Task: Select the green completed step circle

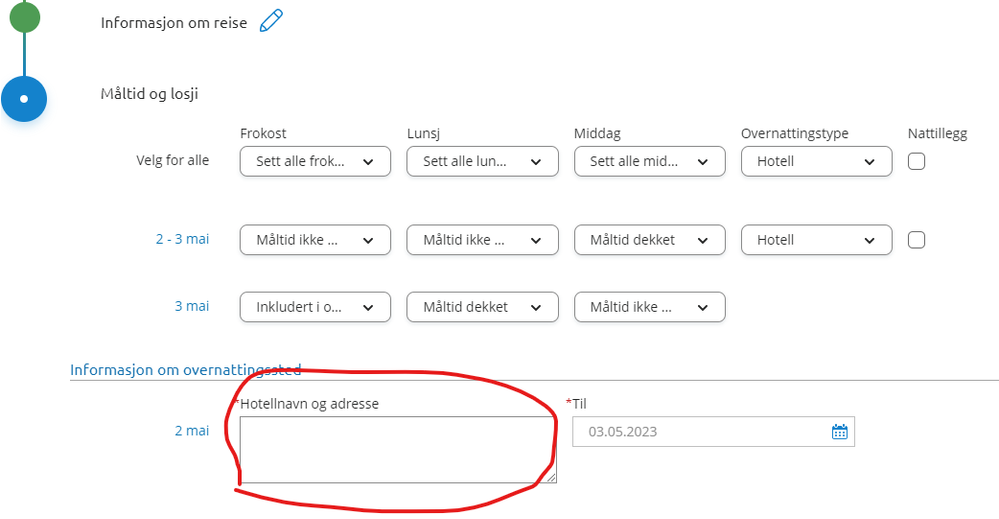Action: click(24, 17)
